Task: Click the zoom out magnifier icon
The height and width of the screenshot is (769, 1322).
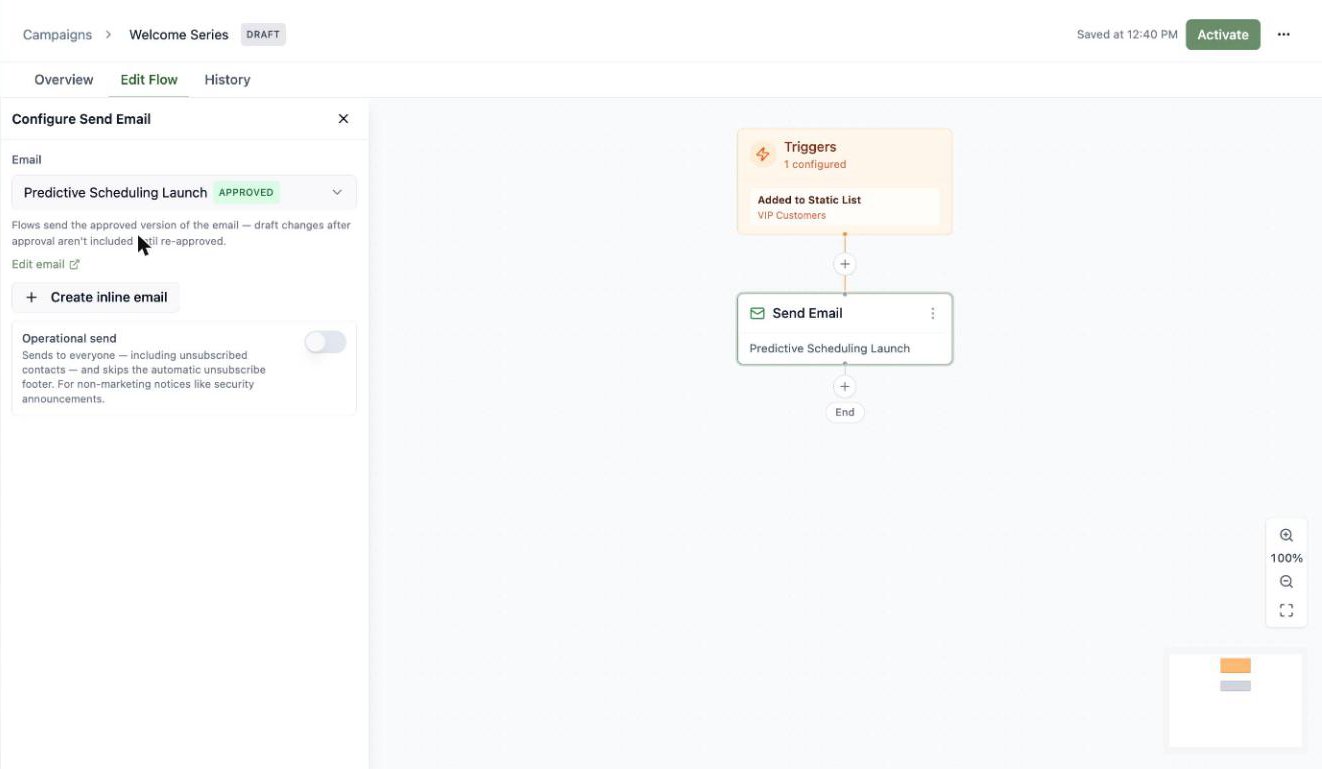Action: pyautogui.click(x=1286, y=582)
